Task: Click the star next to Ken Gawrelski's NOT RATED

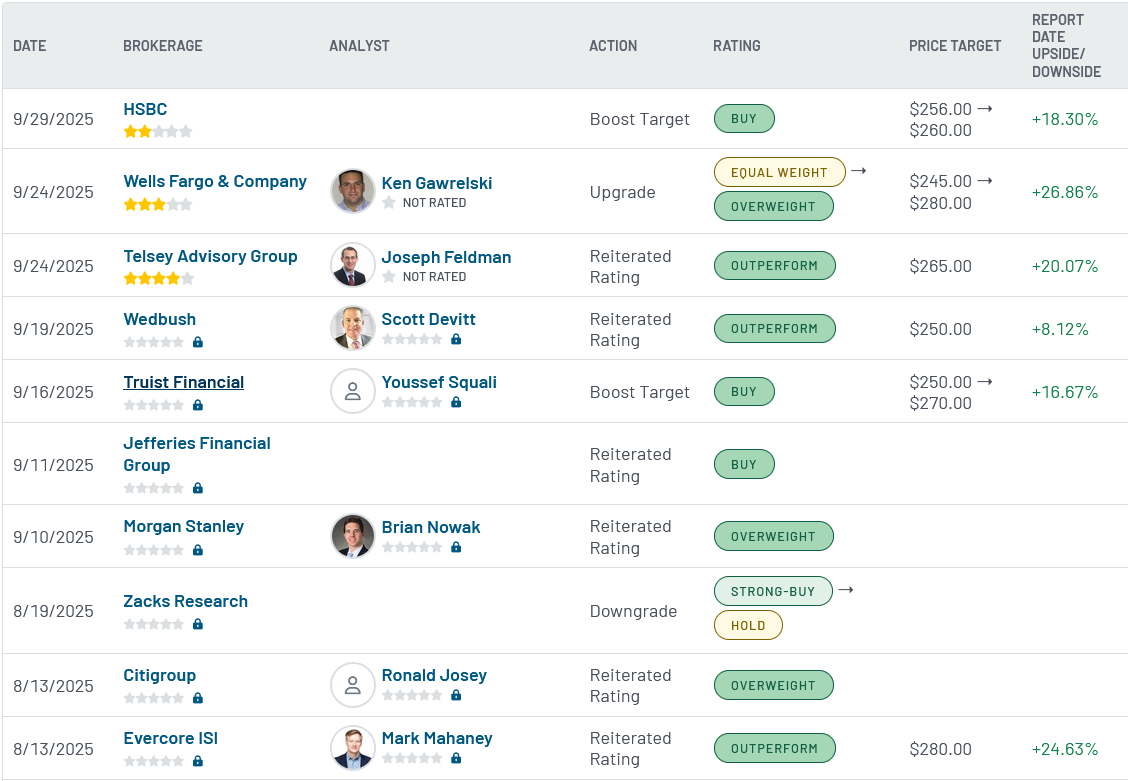Action: coord(389,203)
